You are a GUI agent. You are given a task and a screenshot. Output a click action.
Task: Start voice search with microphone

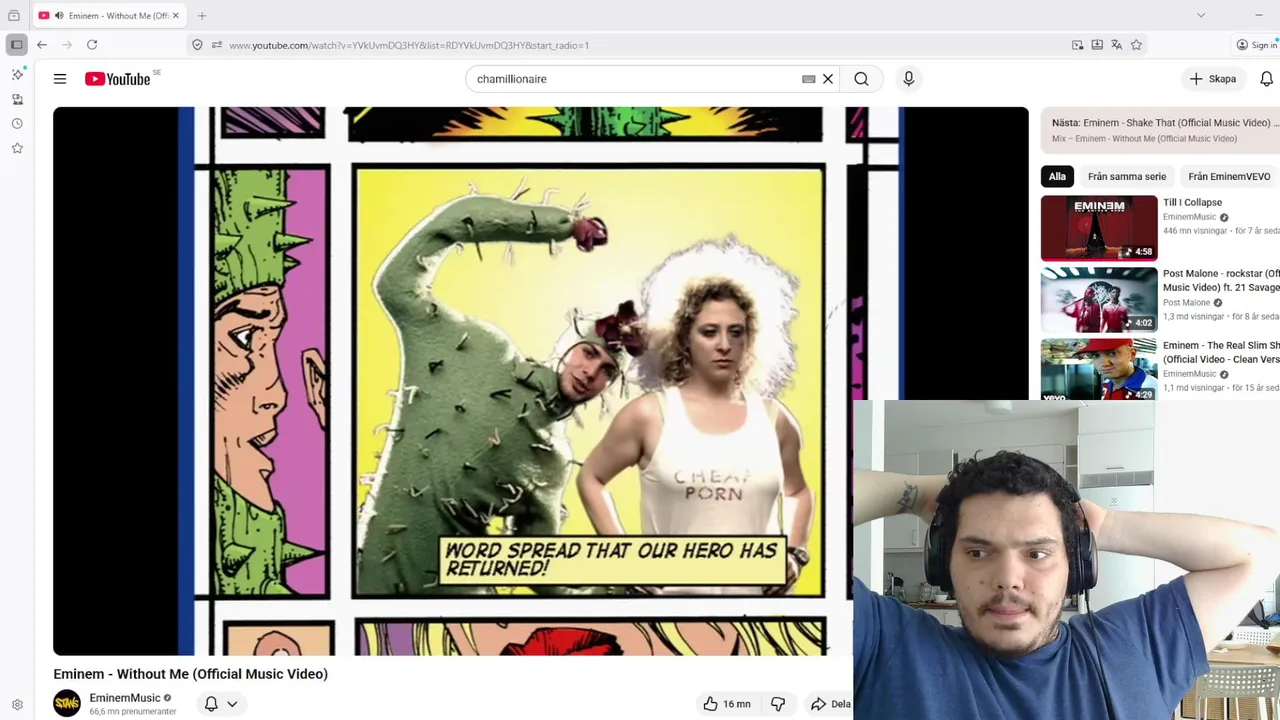pyautogui.click(x=908, y=79)
